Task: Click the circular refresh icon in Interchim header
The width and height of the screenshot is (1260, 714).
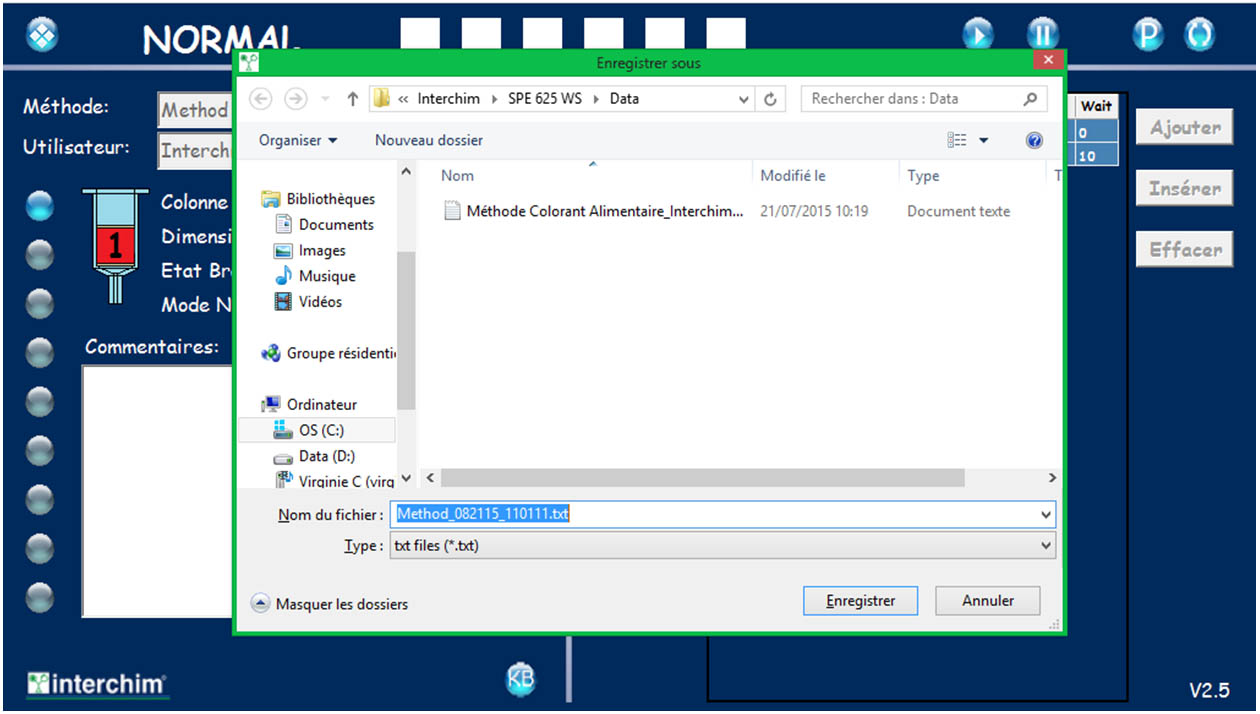Action: tap(1200, 35)
